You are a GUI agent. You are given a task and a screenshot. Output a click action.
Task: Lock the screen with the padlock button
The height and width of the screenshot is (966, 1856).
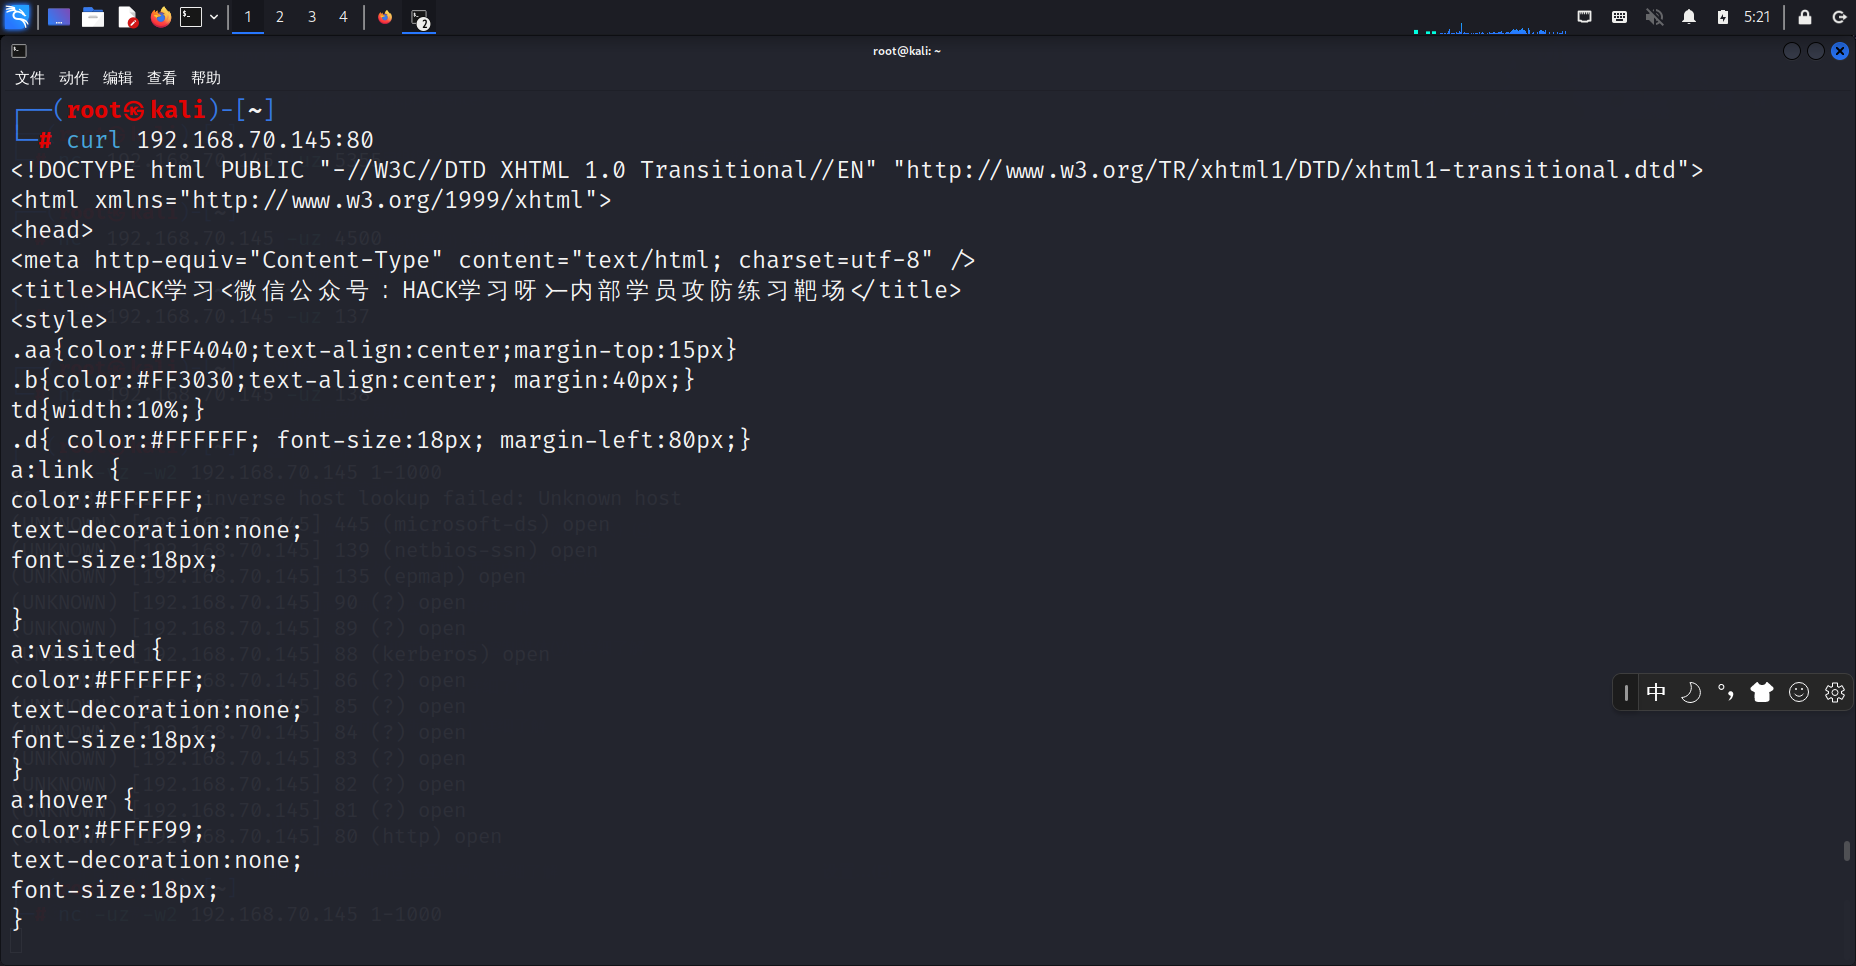[x=1805, y=16]
